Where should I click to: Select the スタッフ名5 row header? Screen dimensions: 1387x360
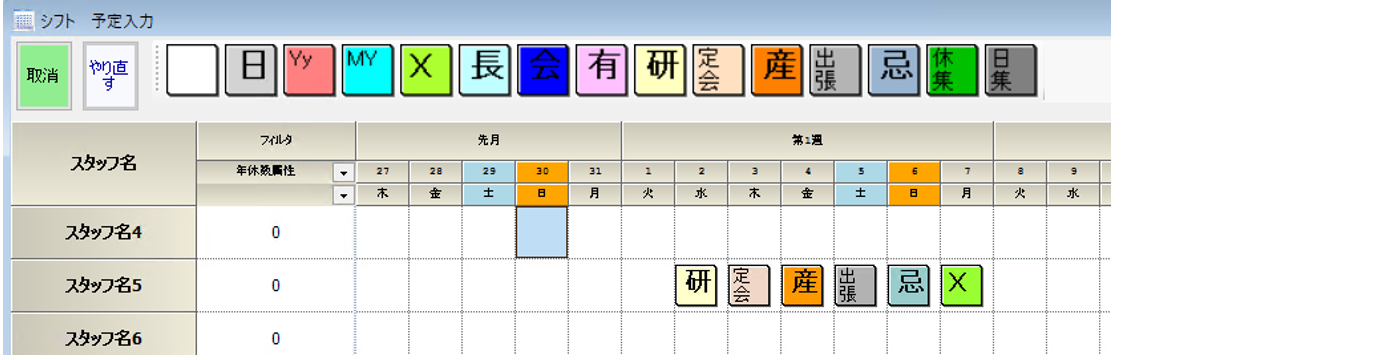(x=104, y=286)
